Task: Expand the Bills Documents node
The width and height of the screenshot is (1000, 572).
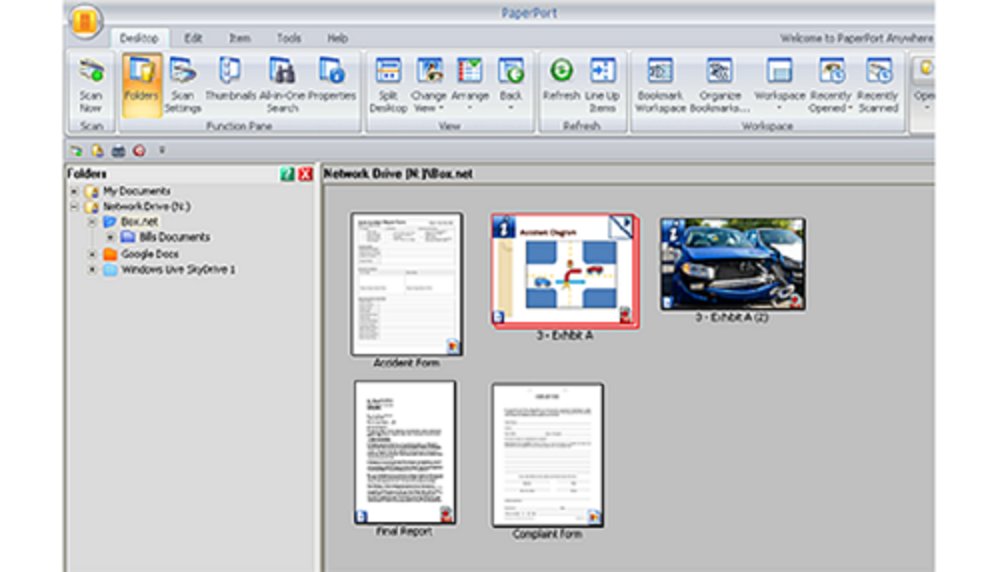Action: 110,237
